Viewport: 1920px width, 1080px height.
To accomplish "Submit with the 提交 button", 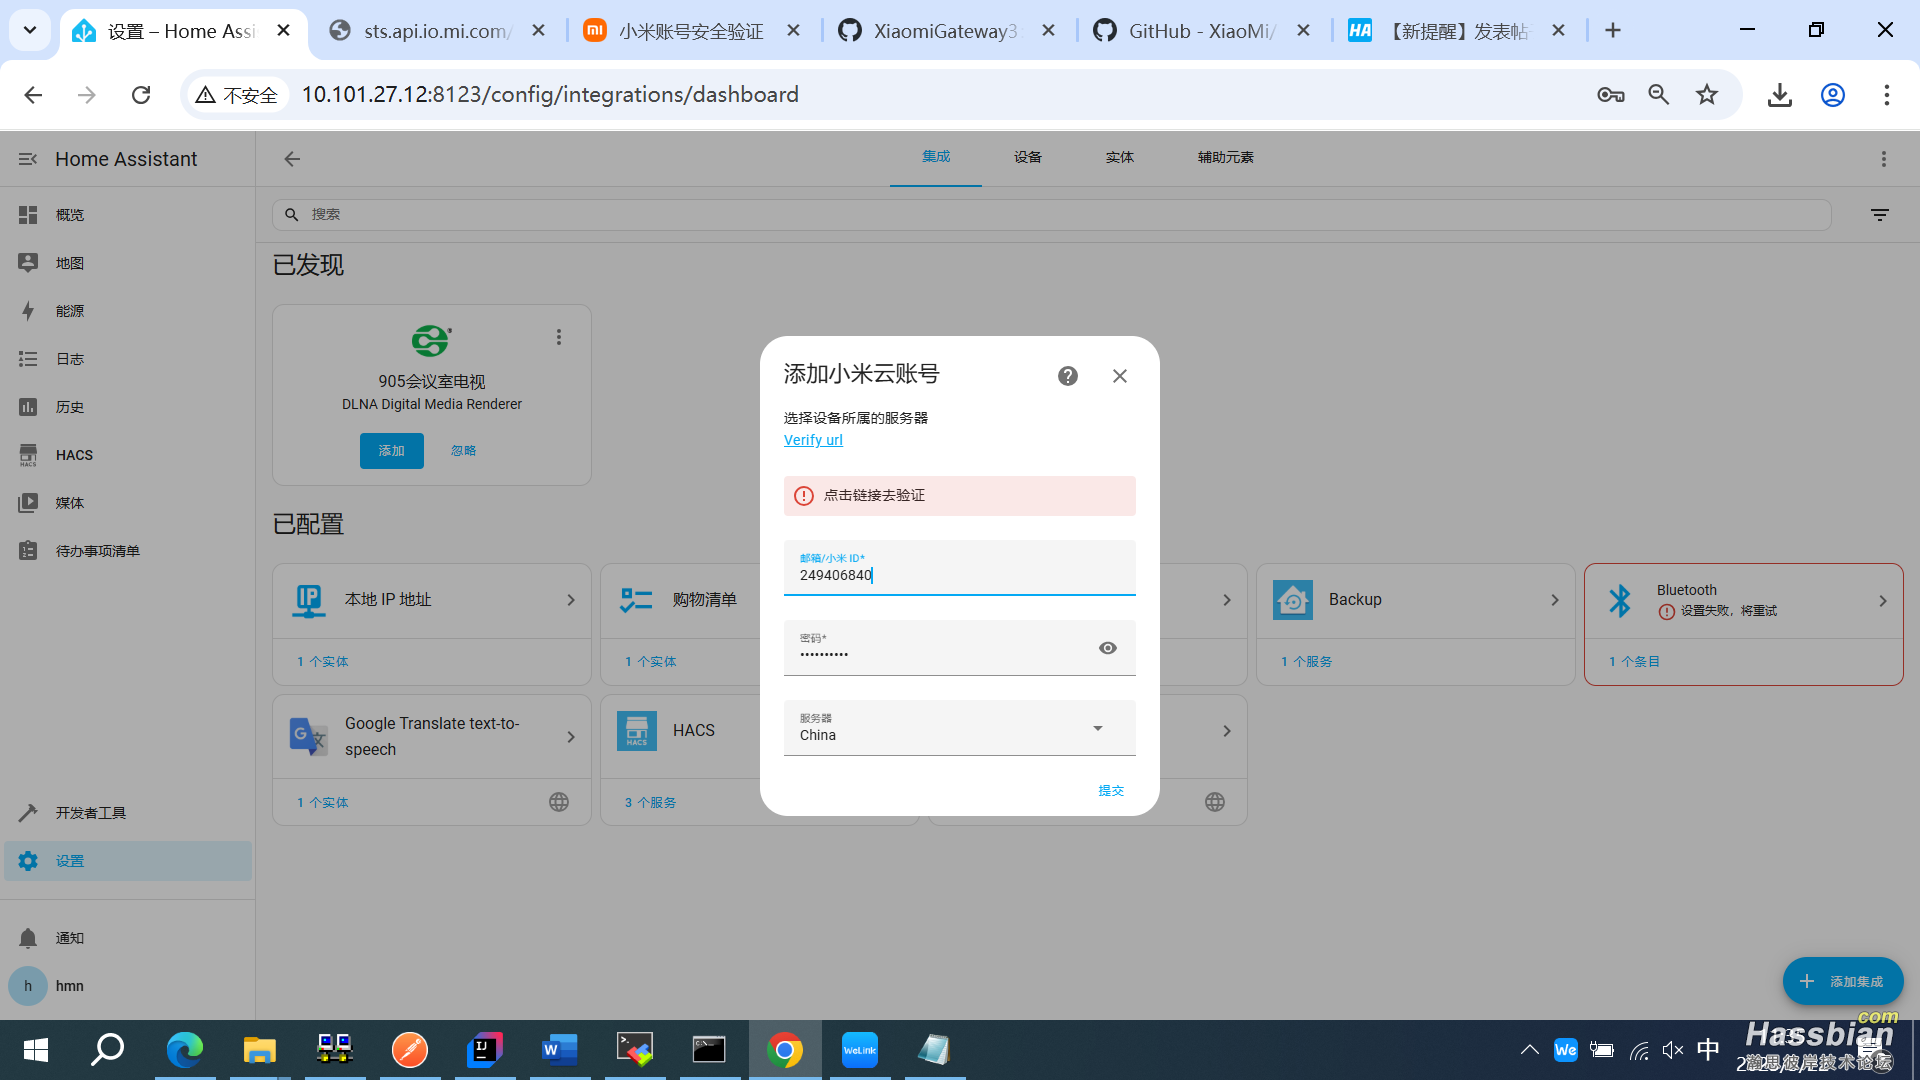I will click(x=1111, y=790).
